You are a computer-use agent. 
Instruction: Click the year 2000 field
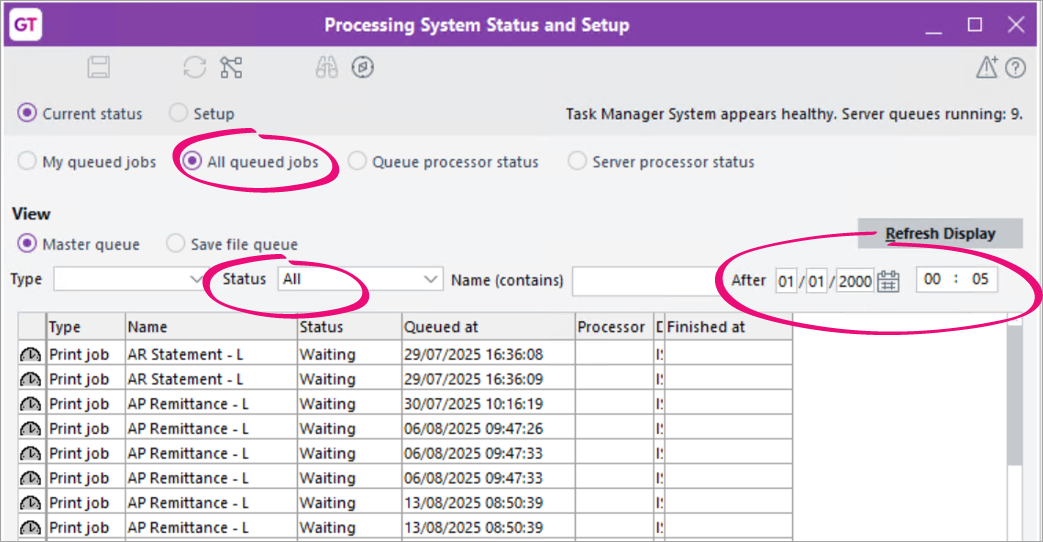coord(855,281)
